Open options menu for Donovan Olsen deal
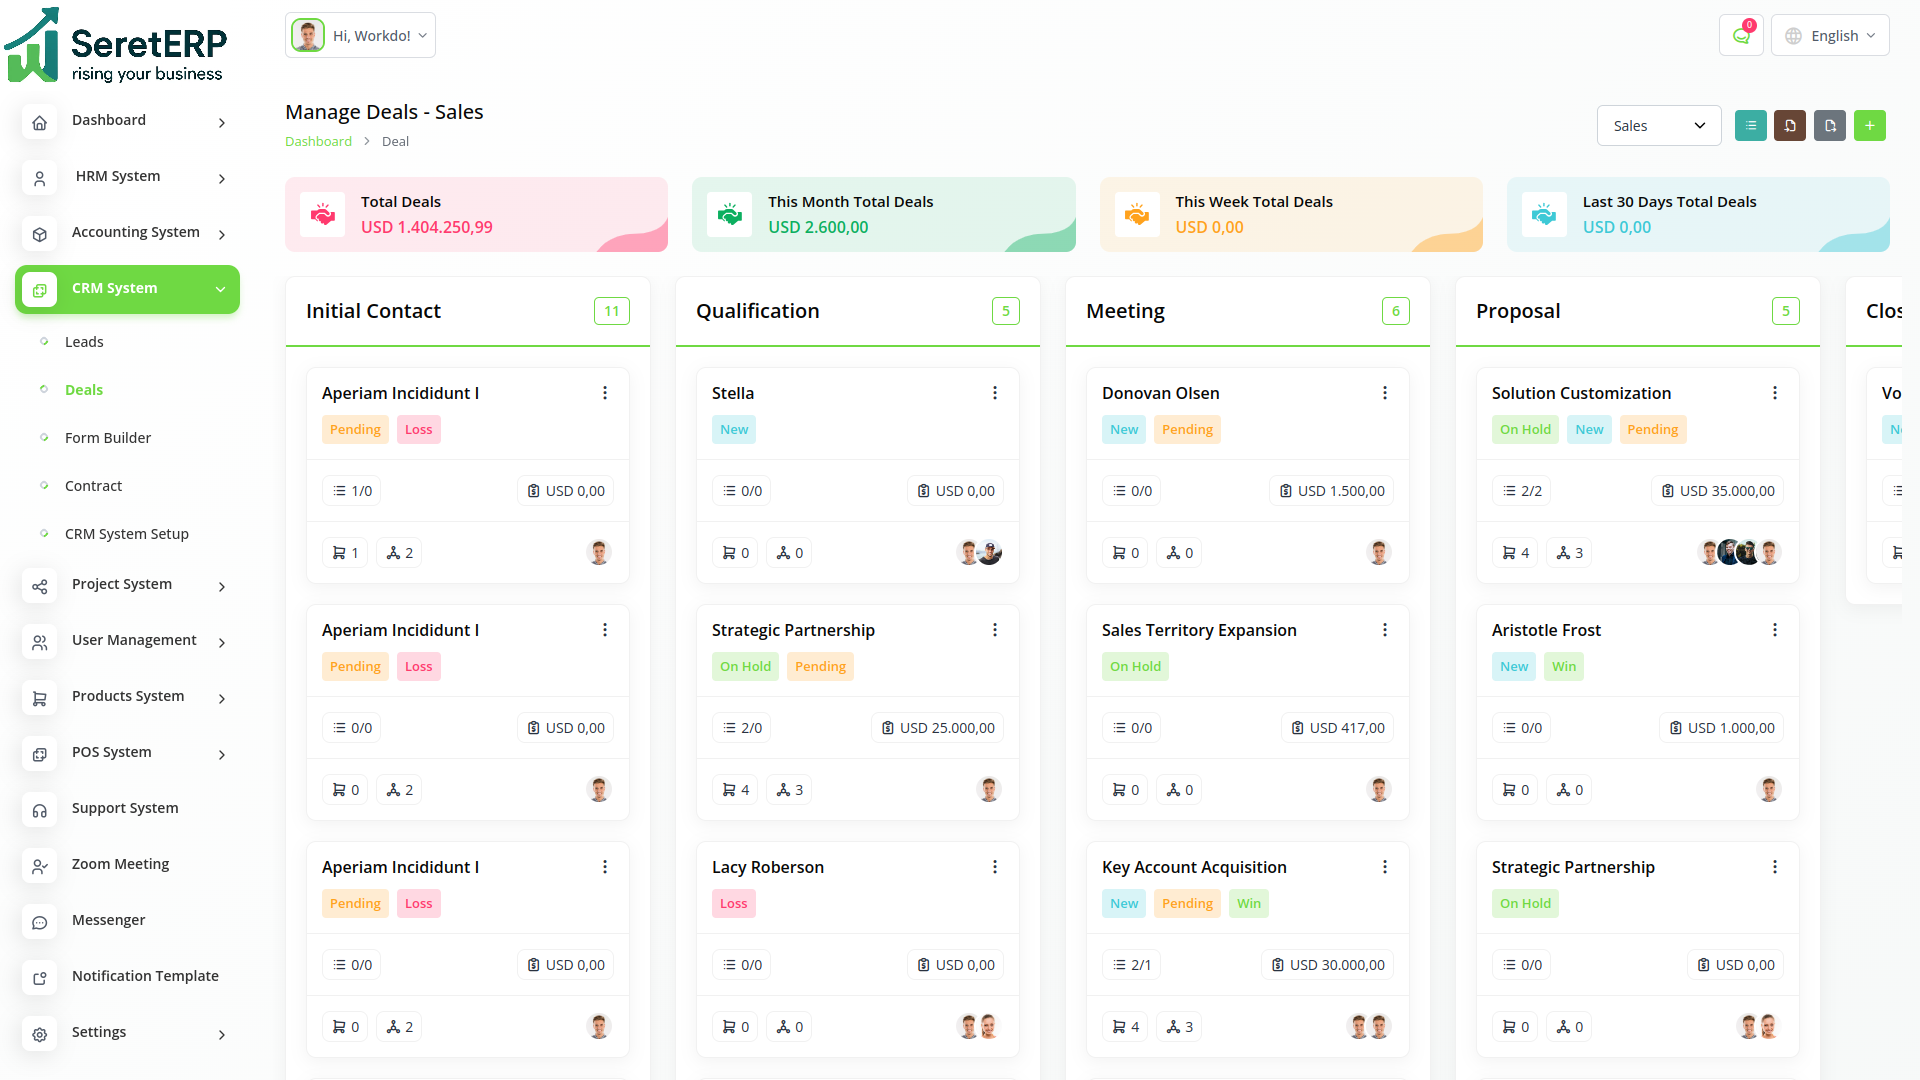The width and height of the screenshot is (1920, 1080). [1384, 393]
